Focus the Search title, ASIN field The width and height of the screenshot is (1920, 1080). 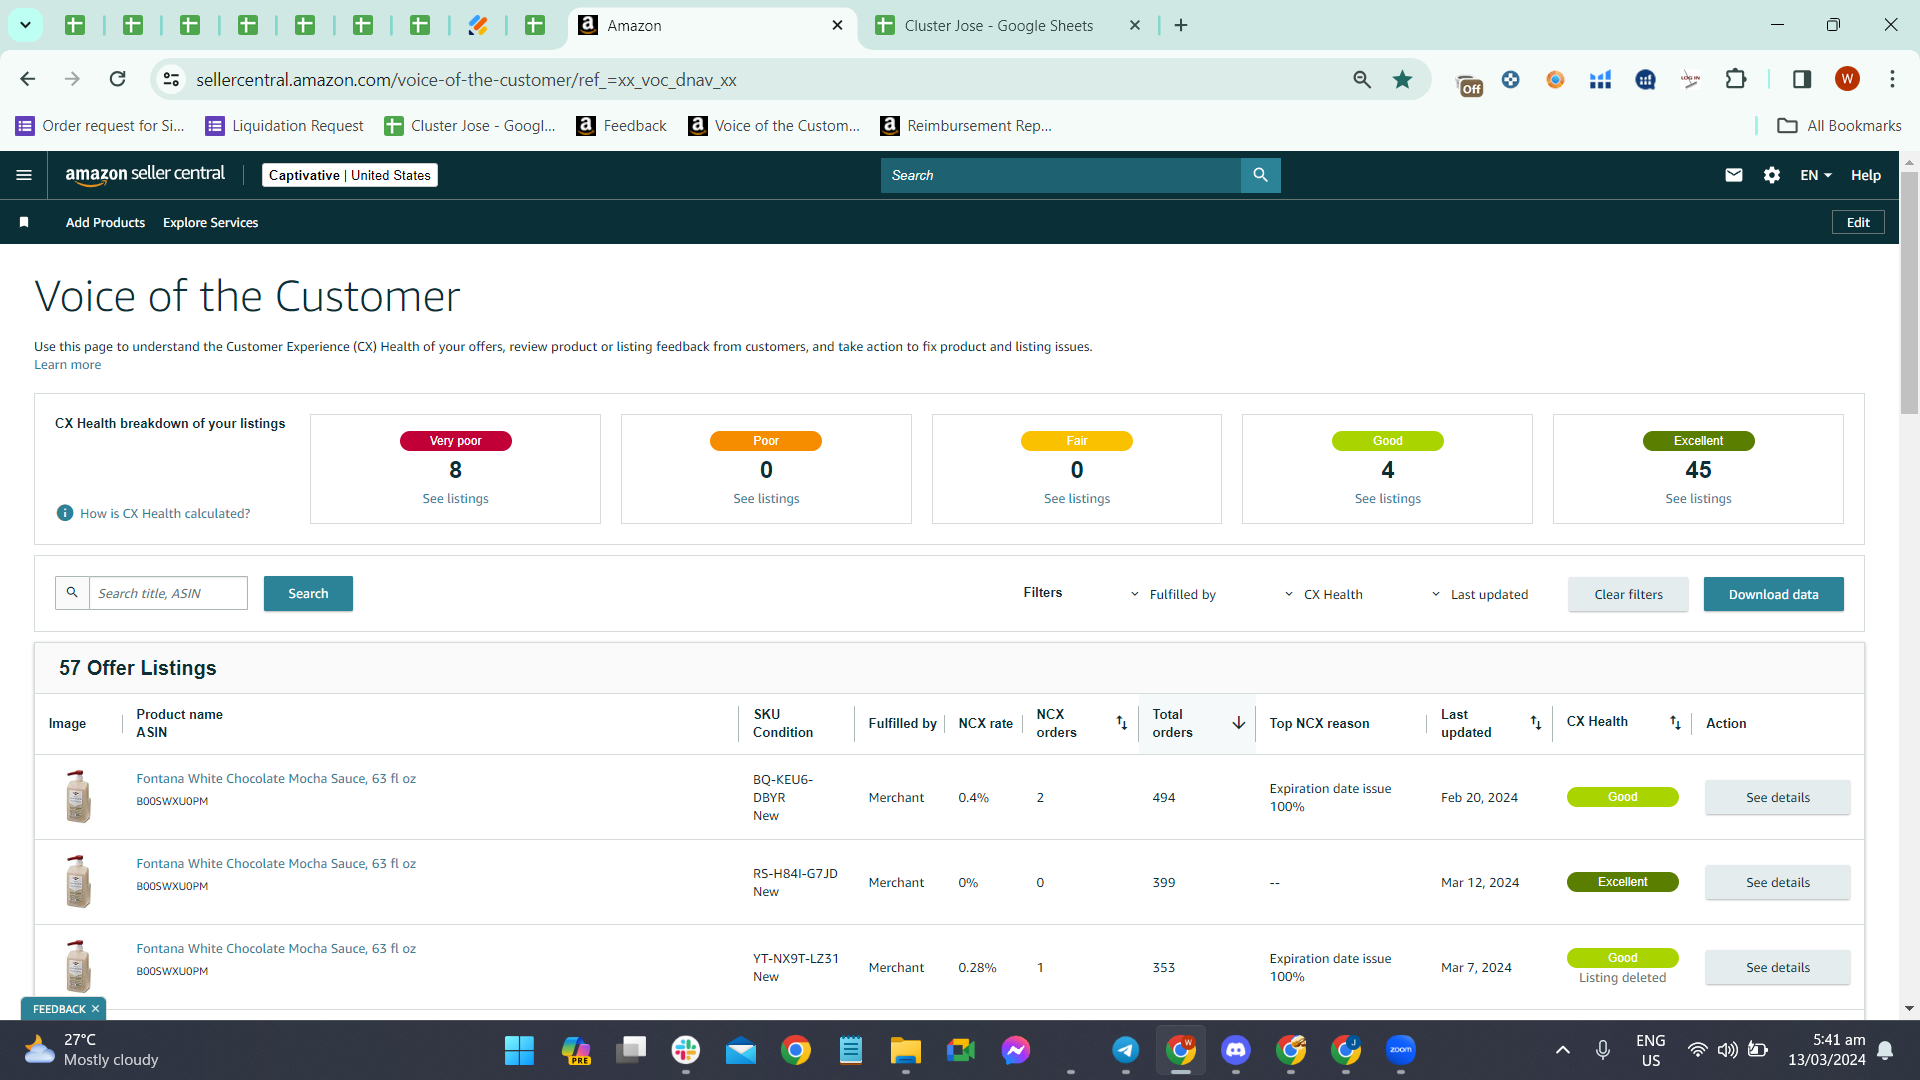(168, 593)
